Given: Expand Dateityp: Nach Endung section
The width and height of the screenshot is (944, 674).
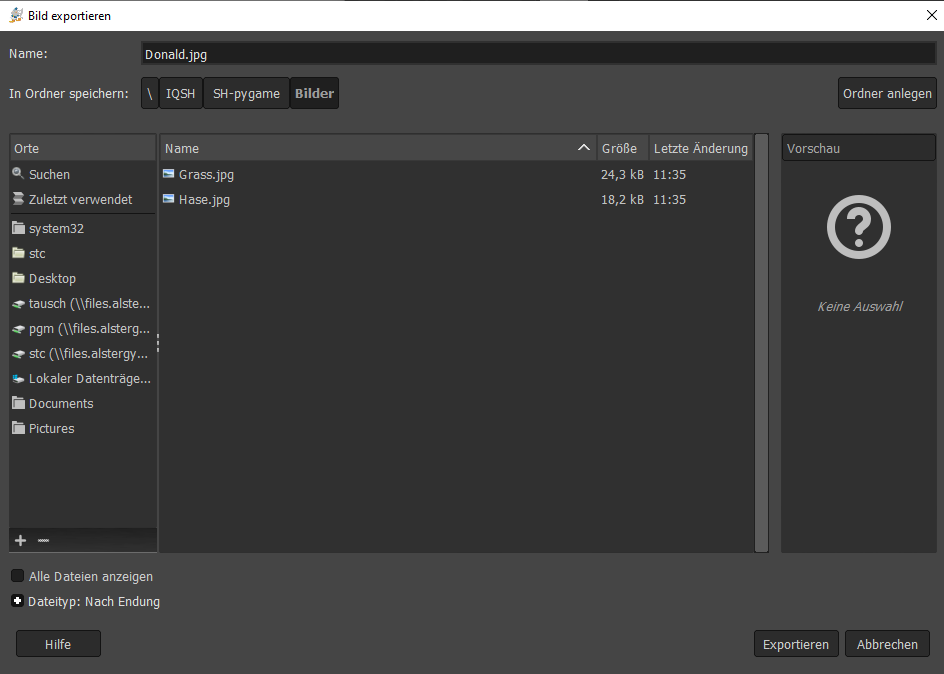Looking at the screenshot, I should 18,601.
